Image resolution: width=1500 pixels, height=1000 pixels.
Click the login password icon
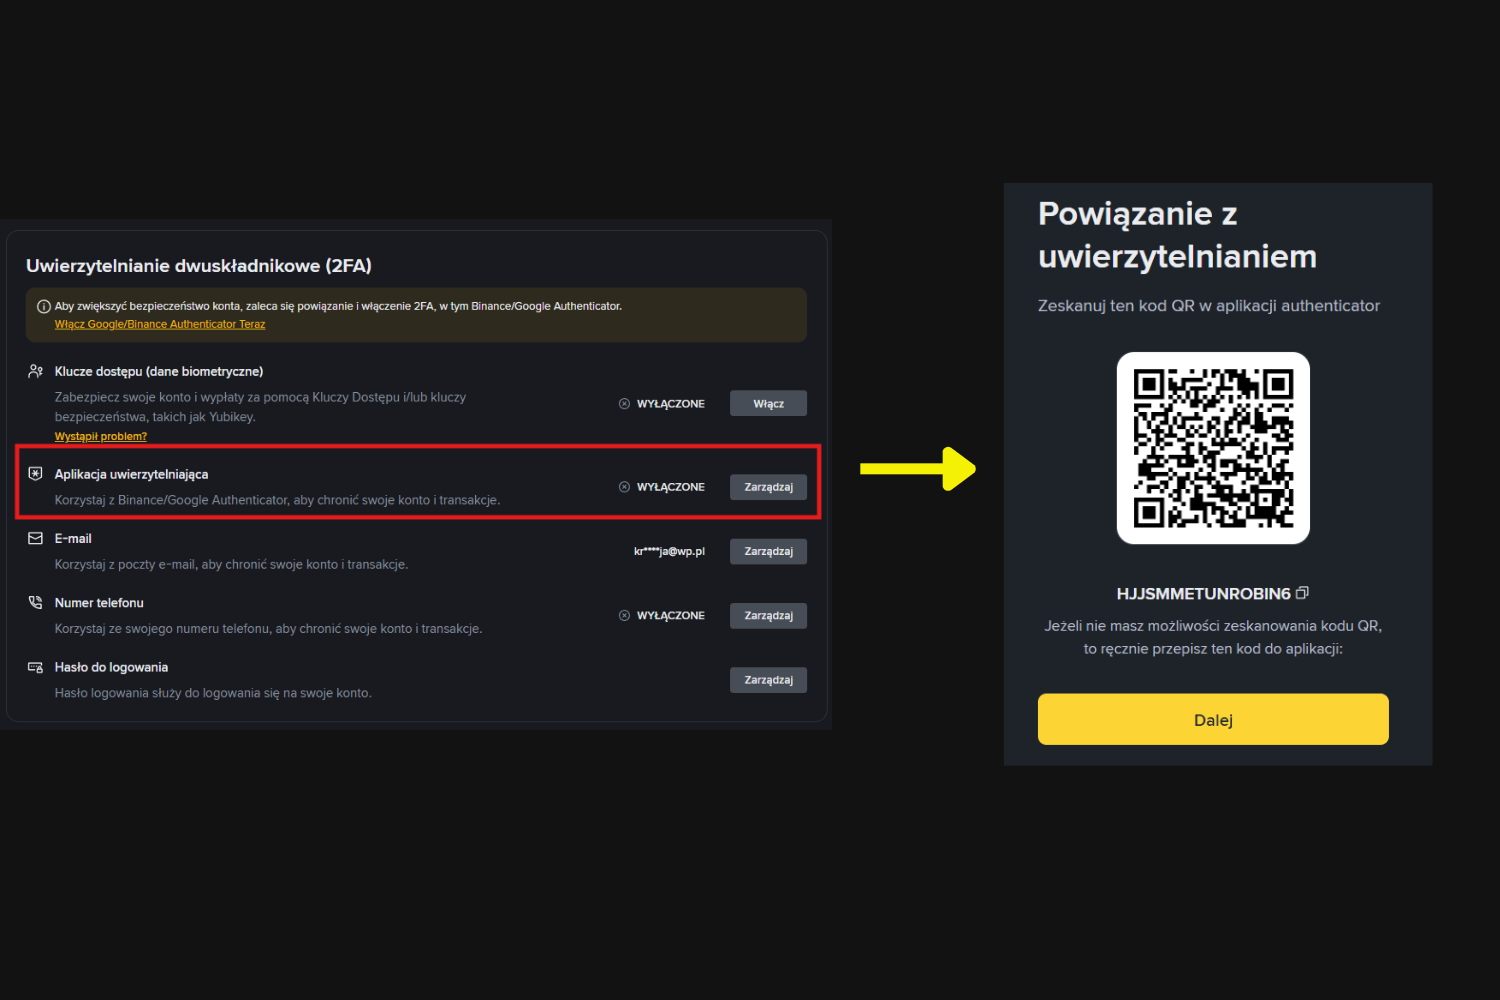pyautogui.click(x=36, y=667)
